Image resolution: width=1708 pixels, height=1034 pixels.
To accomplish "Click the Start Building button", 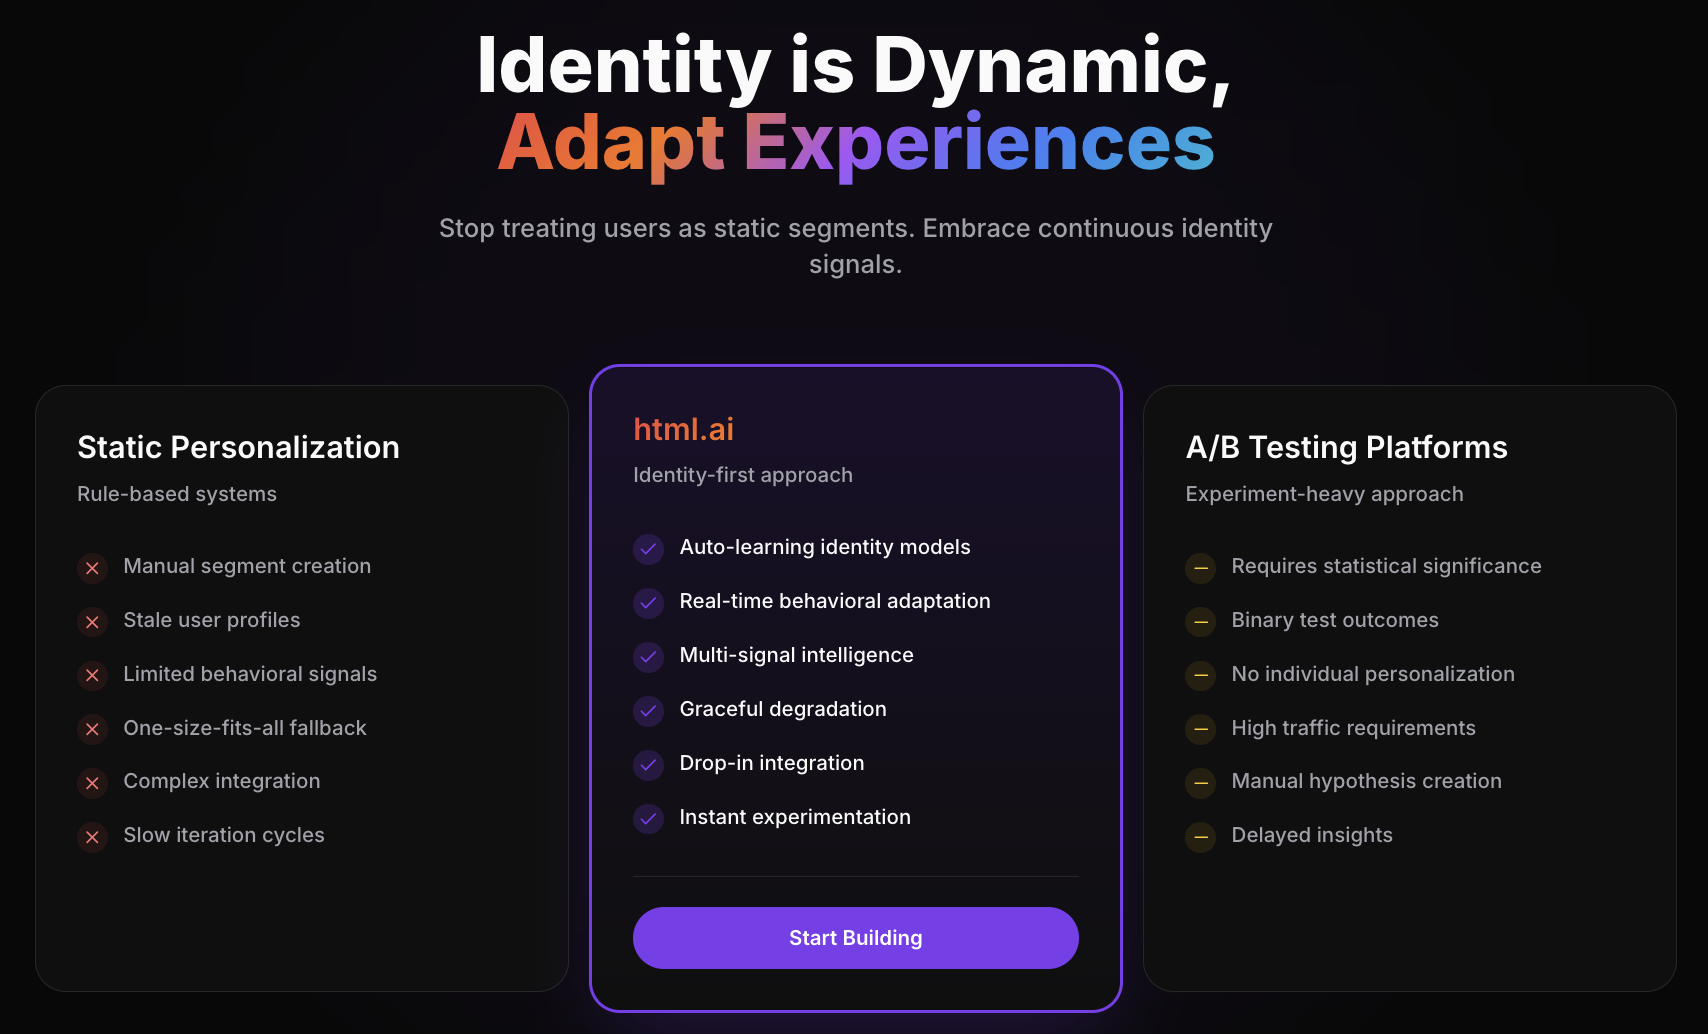I will (x=856, y=938).
